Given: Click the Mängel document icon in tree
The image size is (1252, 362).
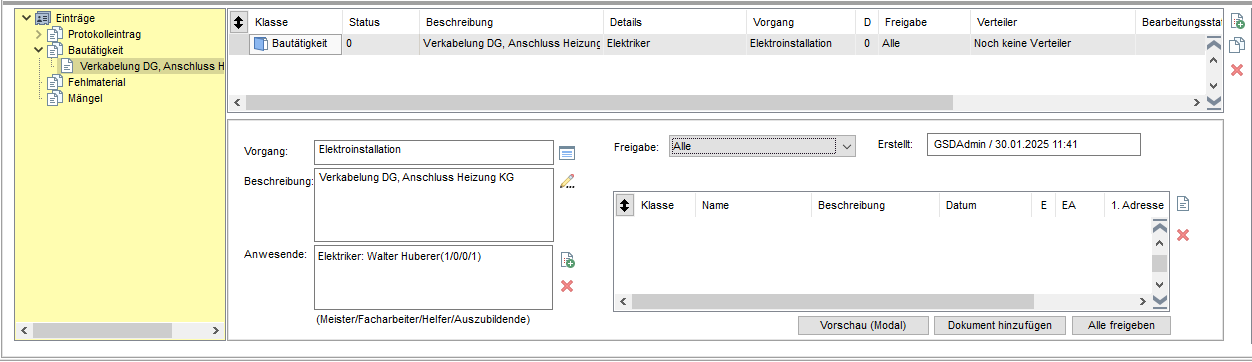Looking at the screenshot, I should pos(55,98).
